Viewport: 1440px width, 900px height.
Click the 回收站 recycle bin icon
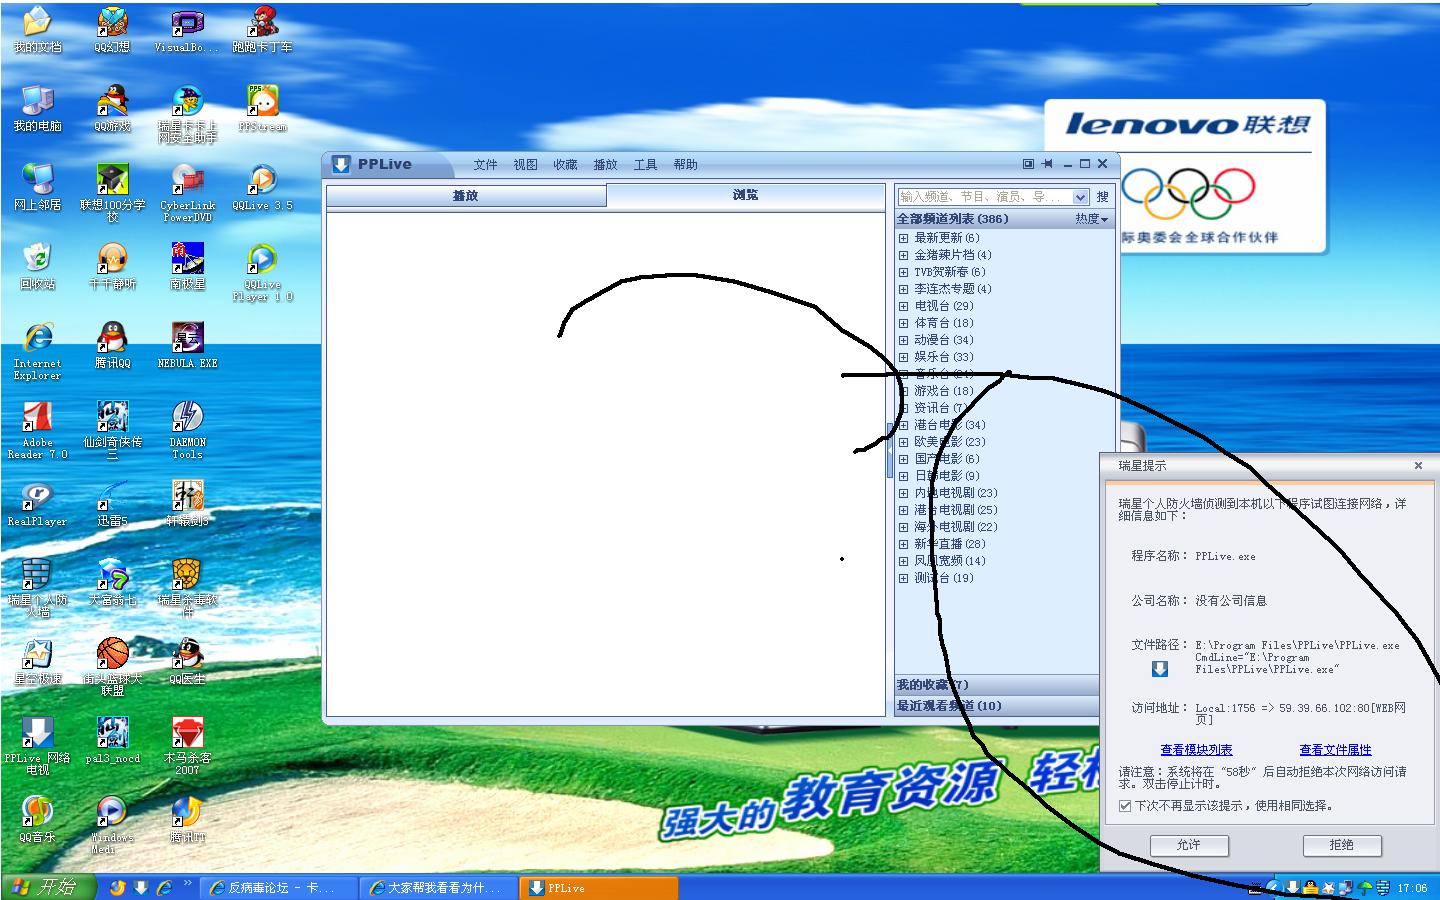click(37, 267)
